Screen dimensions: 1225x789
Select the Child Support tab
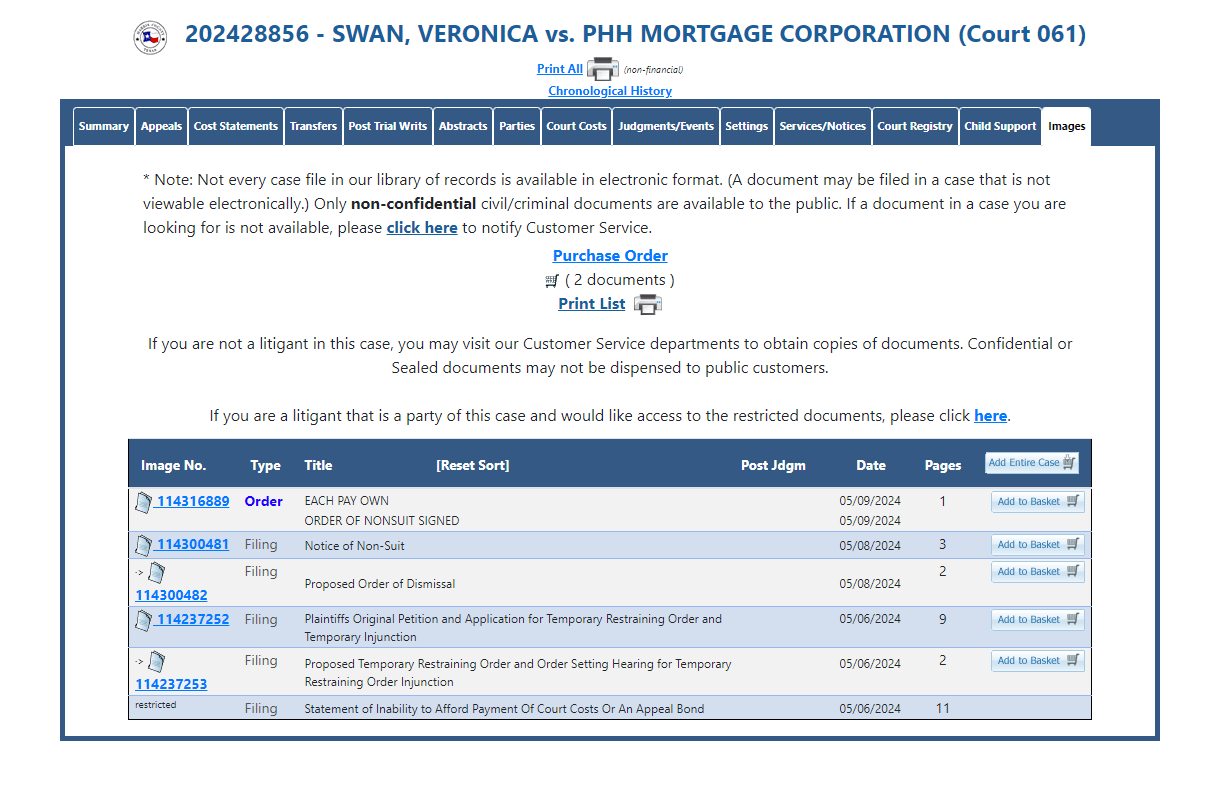[x=1000, y=126]
